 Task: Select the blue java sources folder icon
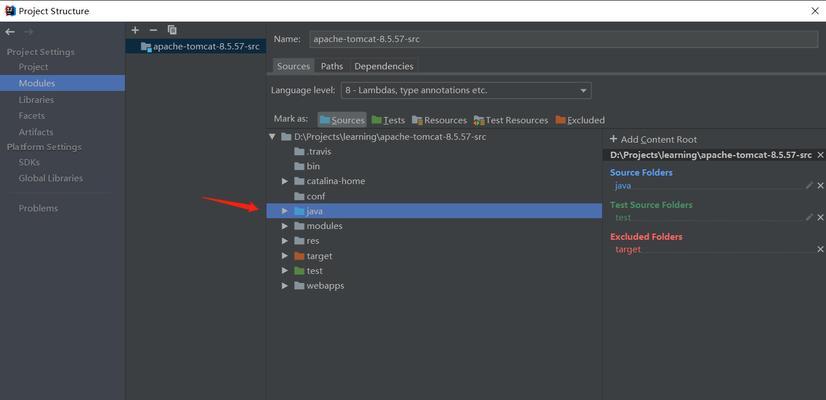299,211
